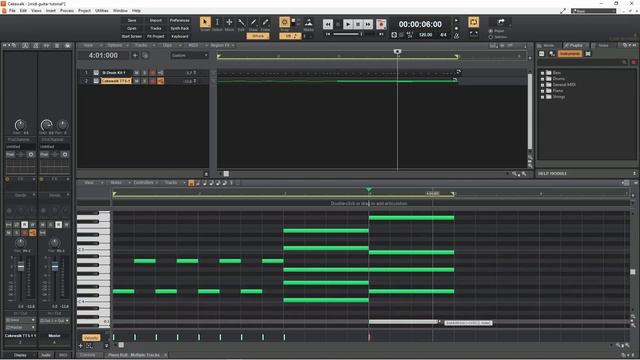640x360 pixels.
Task: Mute Cakewalk TTS-1 track 2
Action: (136, 81)
